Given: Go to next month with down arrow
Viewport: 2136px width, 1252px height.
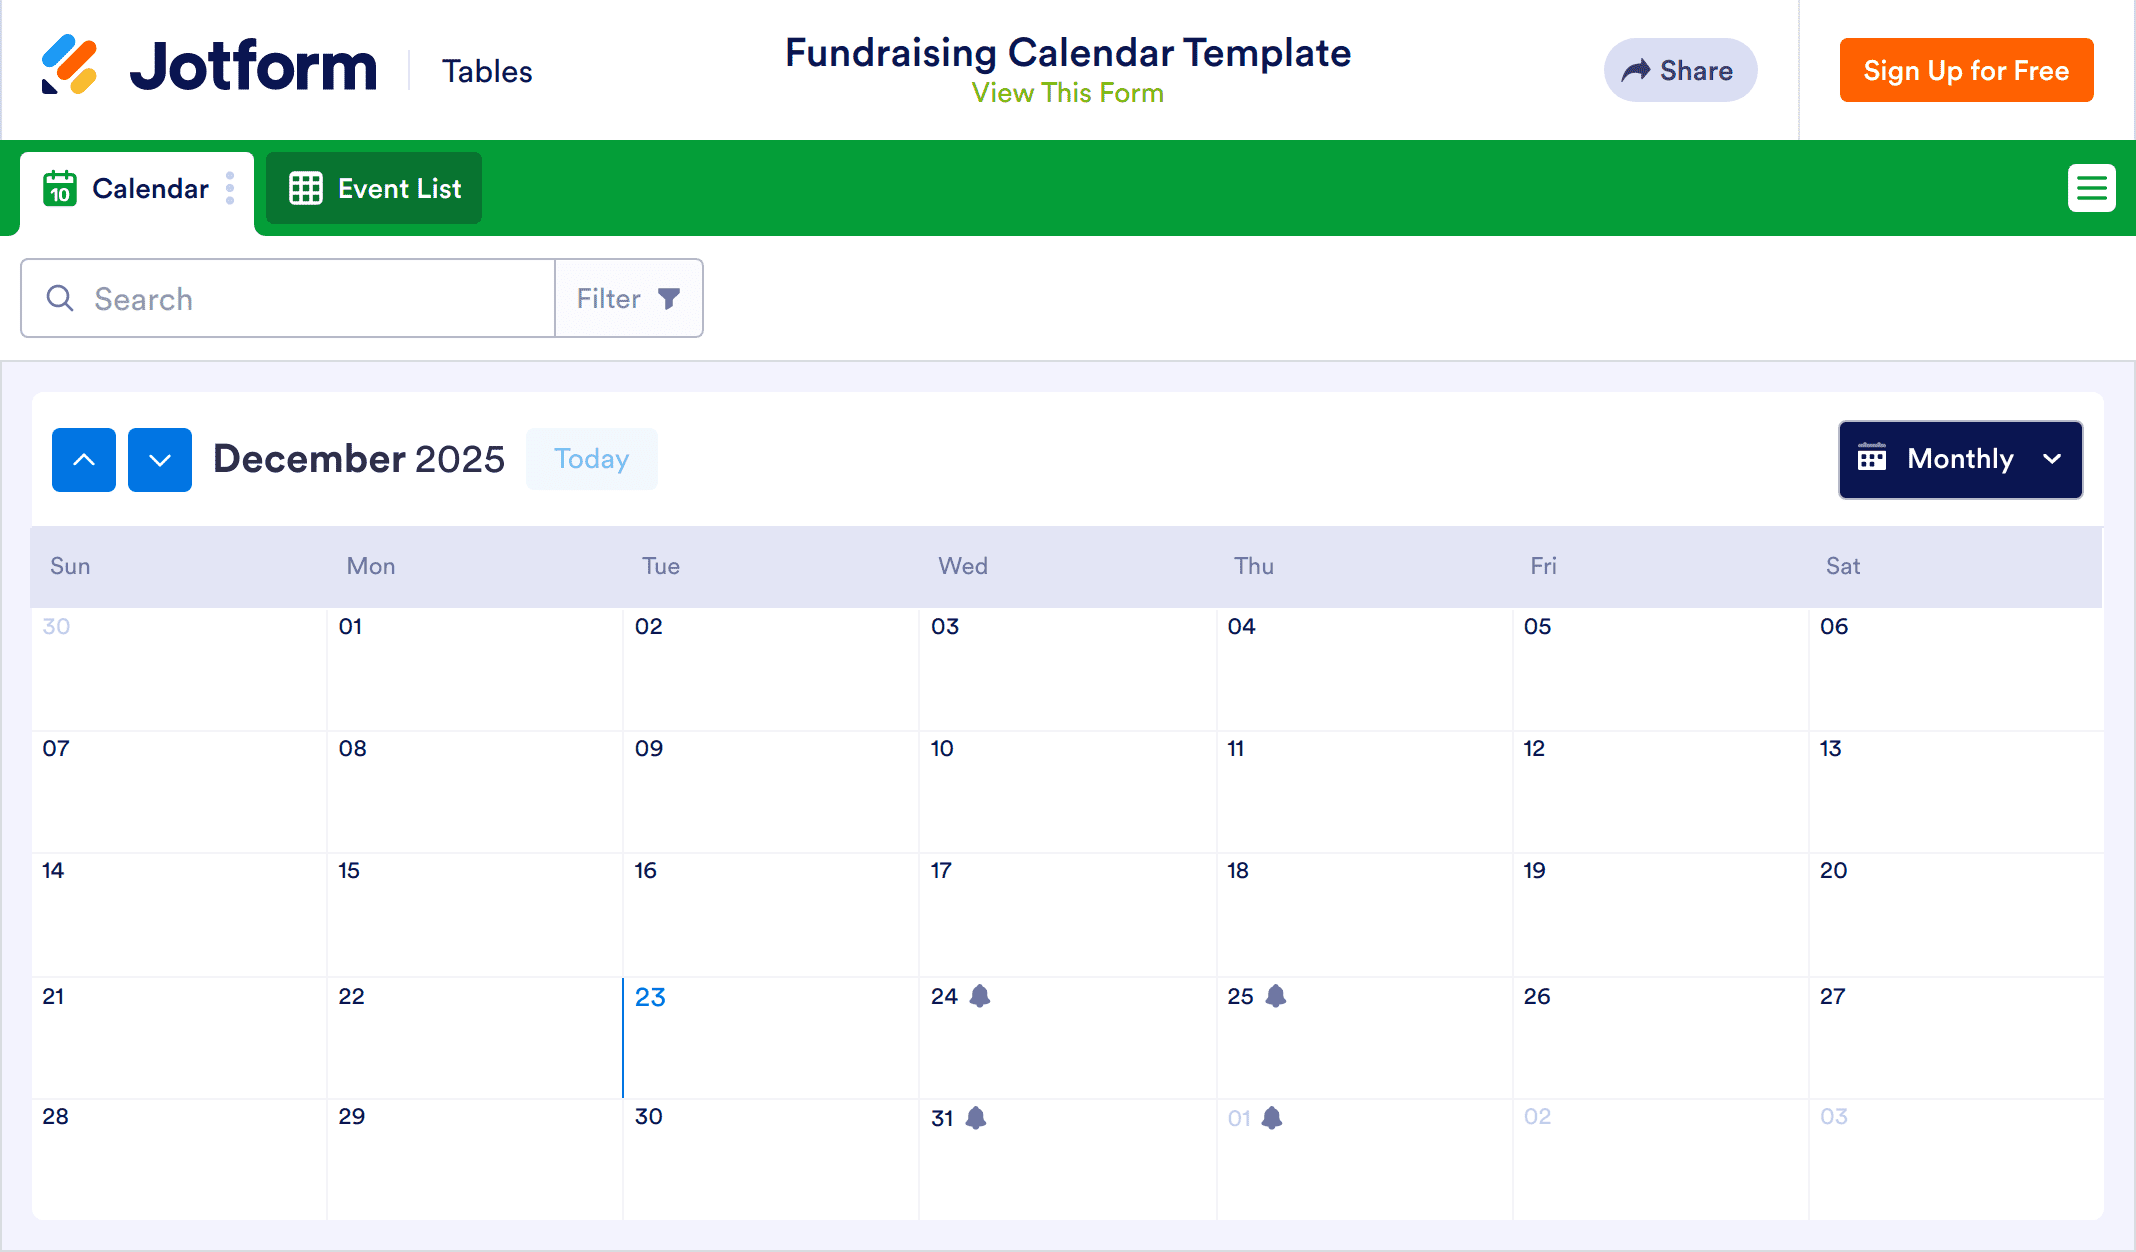Looking at the screenshot, I should pos(160,460).
